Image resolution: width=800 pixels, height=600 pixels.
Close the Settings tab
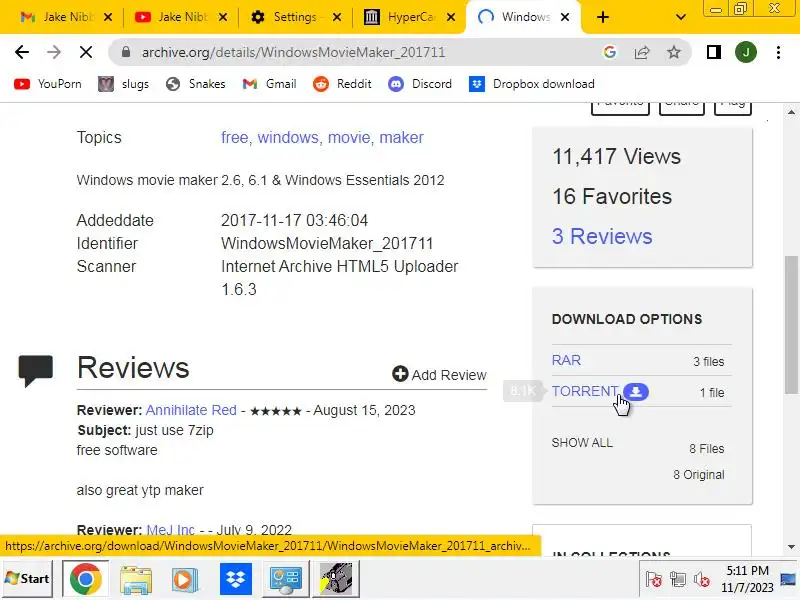point(337,17)
